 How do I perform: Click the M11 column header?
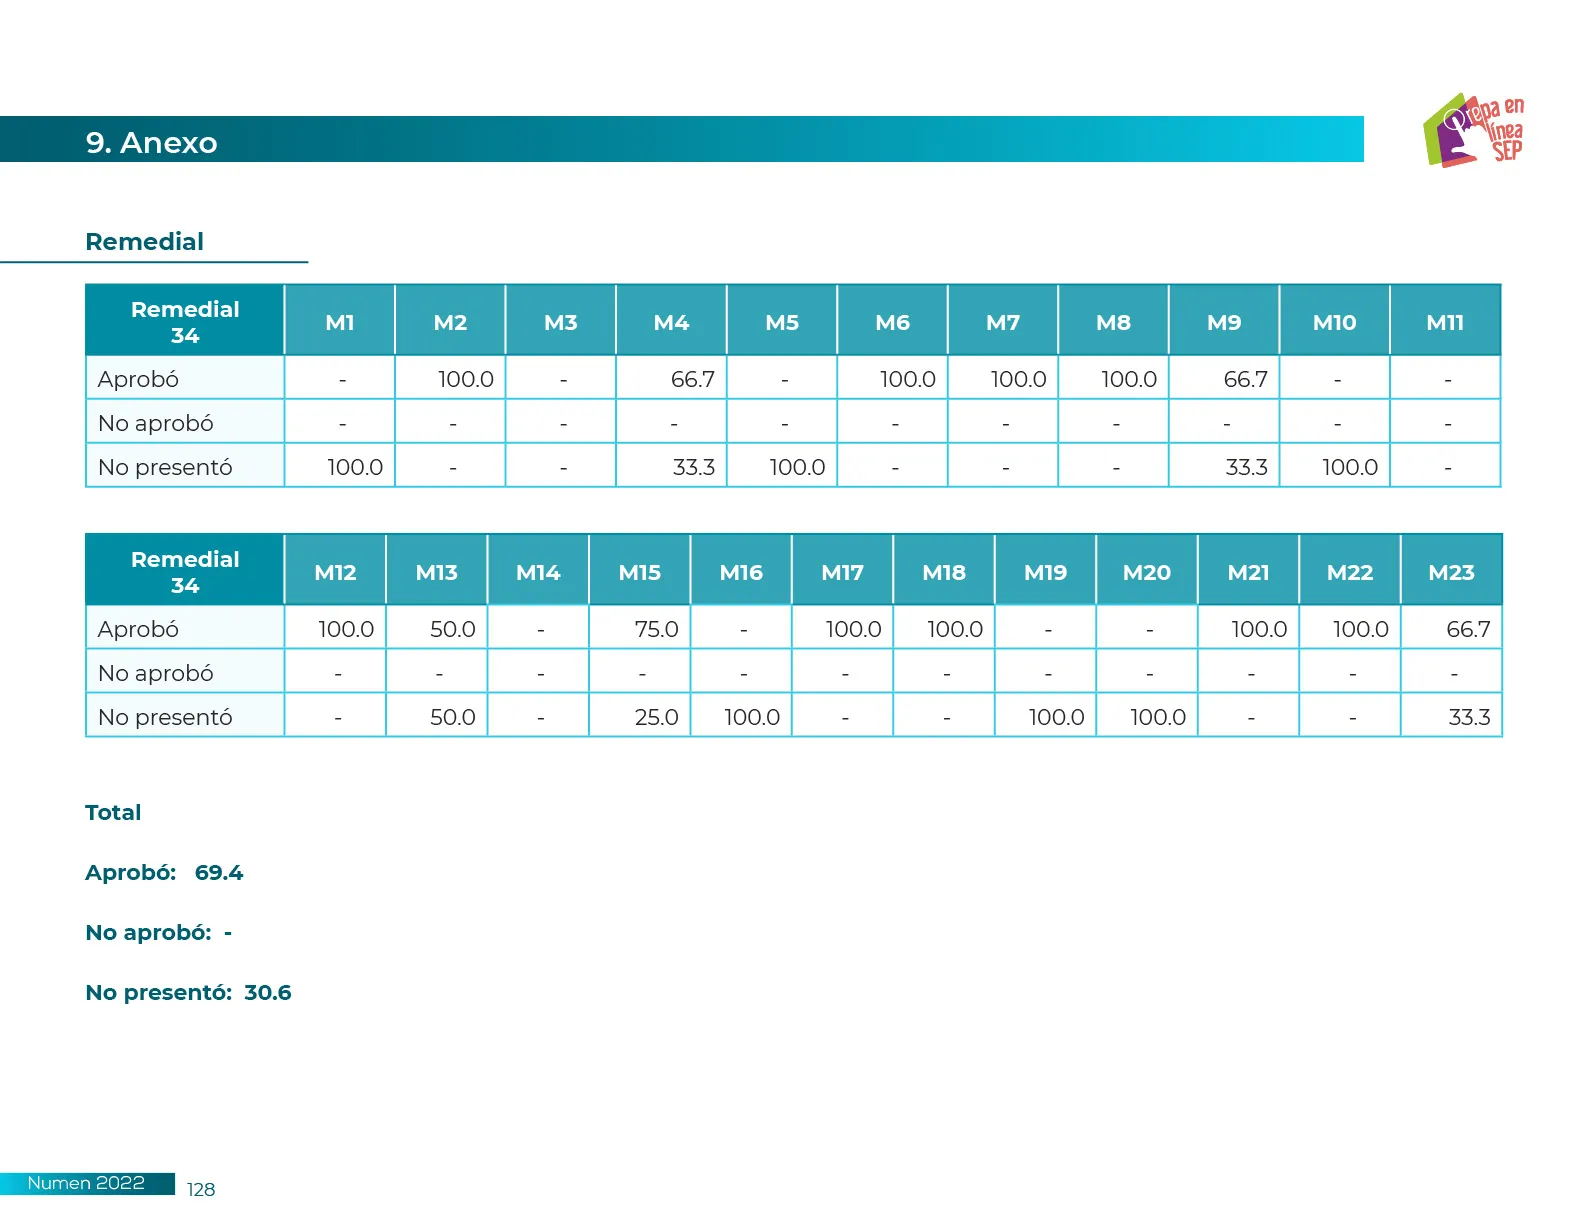pyautogui.click(x=1444, y=322)
